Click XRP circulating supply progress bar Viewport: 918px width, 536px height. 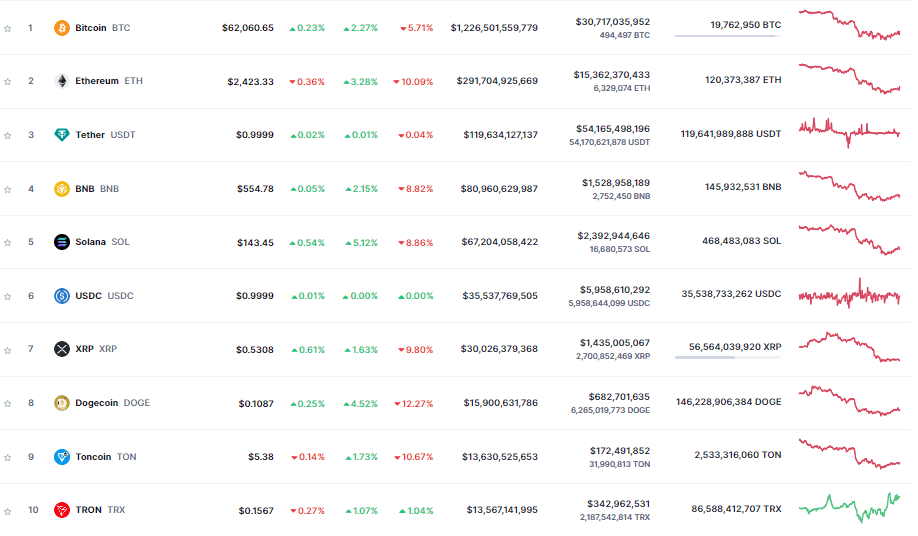click(728, 358)
